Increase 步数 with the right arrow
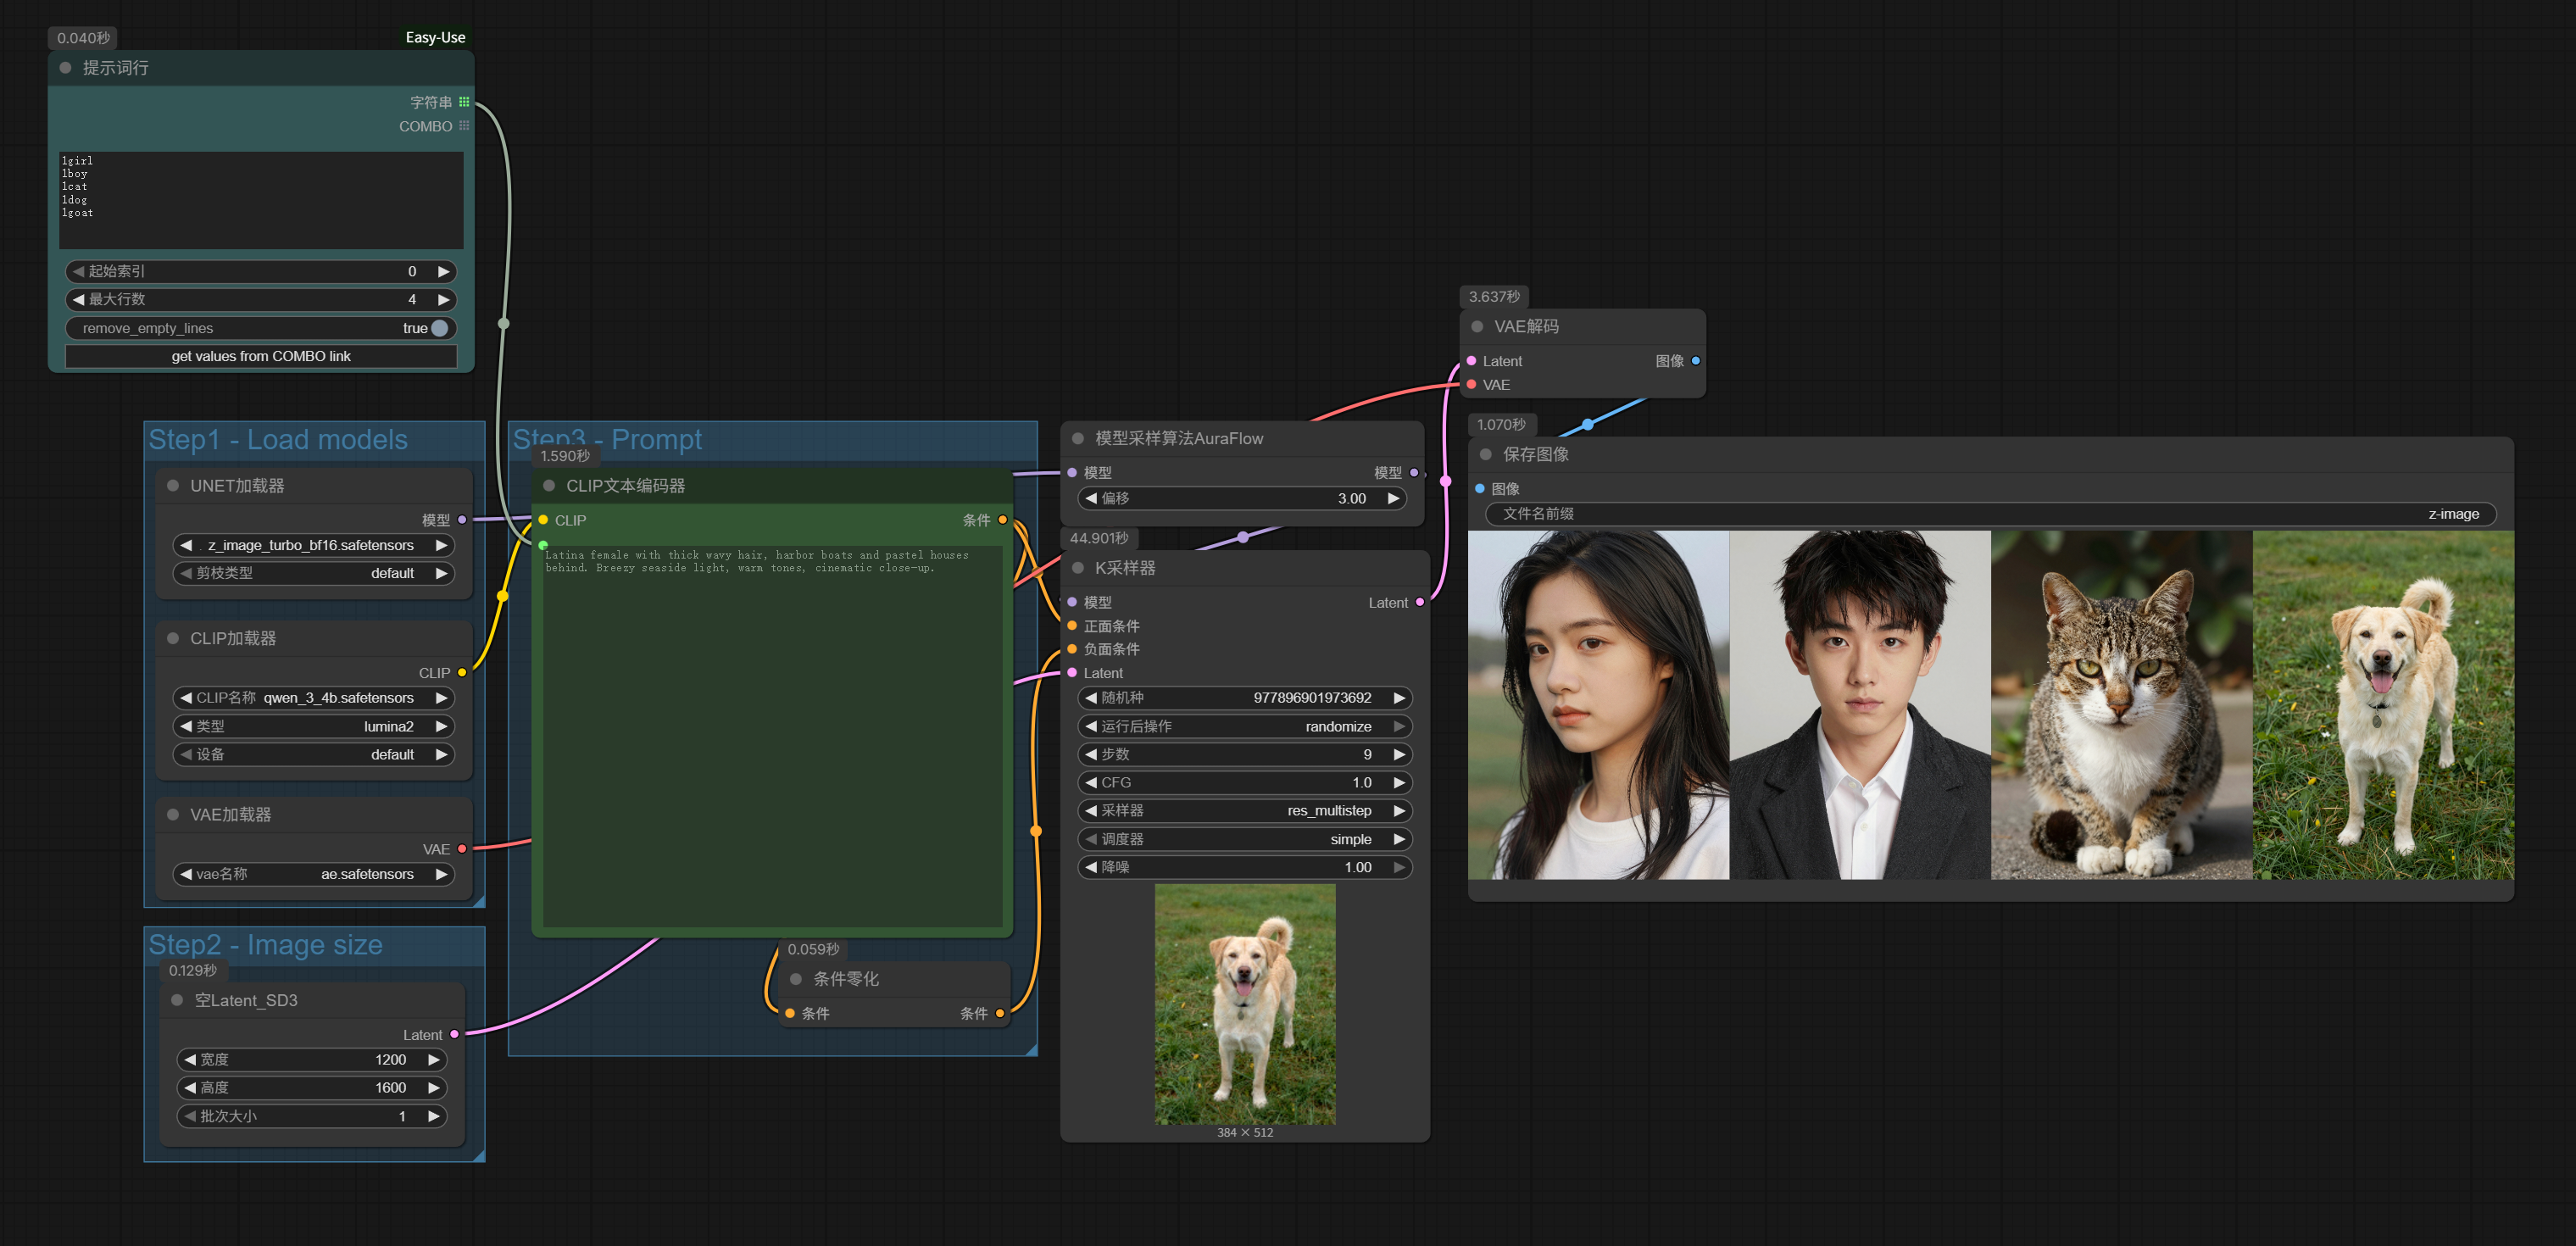The width and height of the screenshot is (2576, 1246). 1399,755
